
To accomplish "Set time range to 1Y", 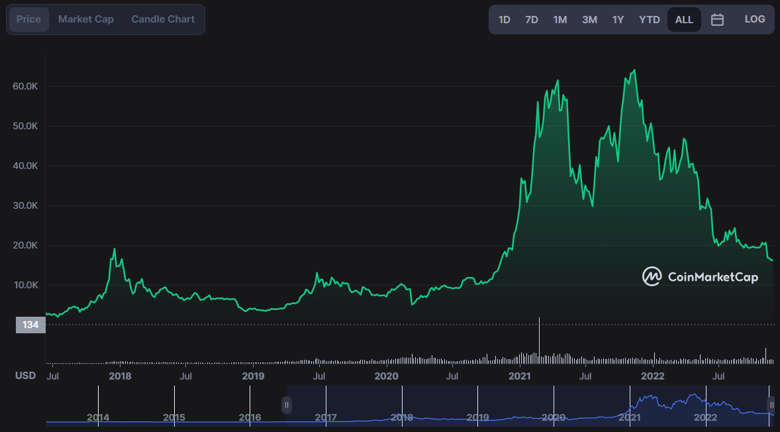I will pos(618,19).
